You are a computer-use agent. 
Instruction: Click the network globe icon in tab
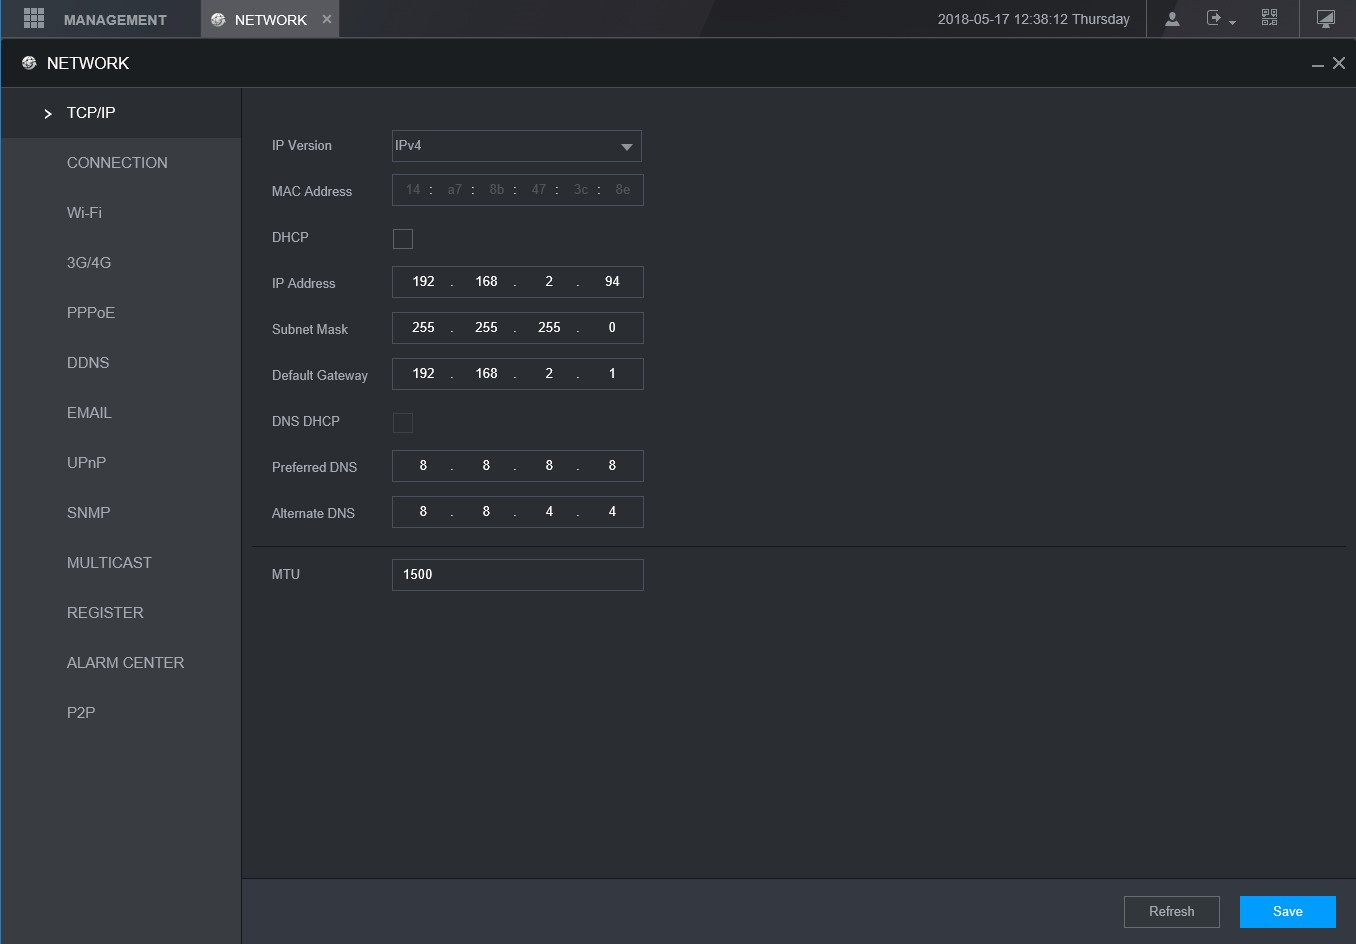[218, 19]
